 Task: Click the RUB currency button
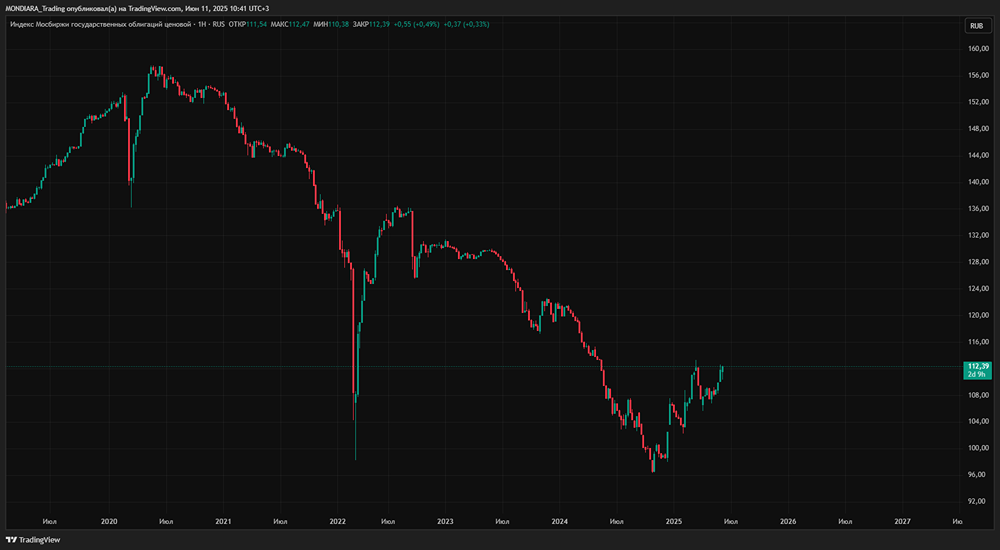click(x=976, y=26)
